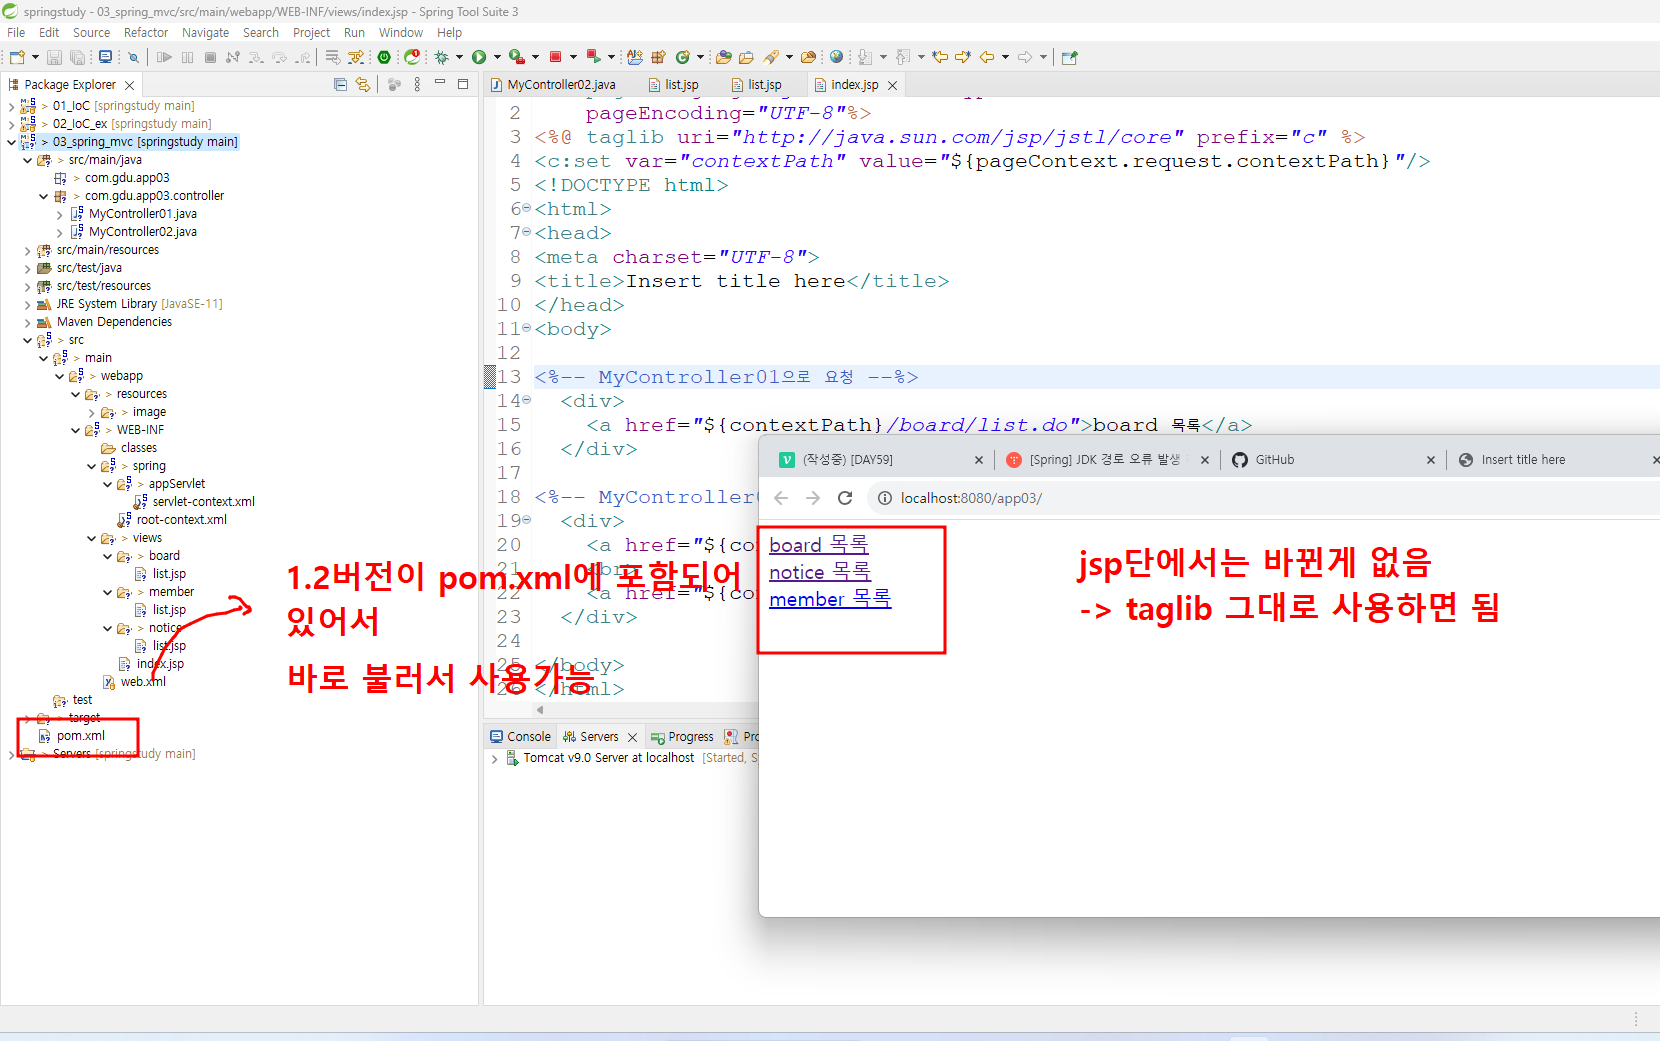Click the Suspend debug icon
This screenshot has height=1041, width=1660.
pos(187,57)
